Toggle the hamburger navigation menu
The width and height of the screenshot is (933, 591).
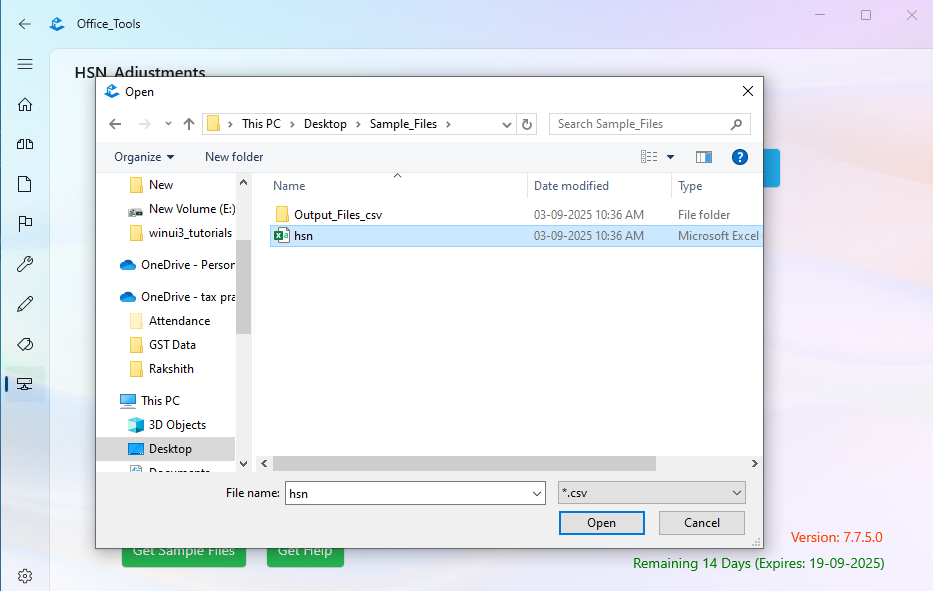click(25, 64)
